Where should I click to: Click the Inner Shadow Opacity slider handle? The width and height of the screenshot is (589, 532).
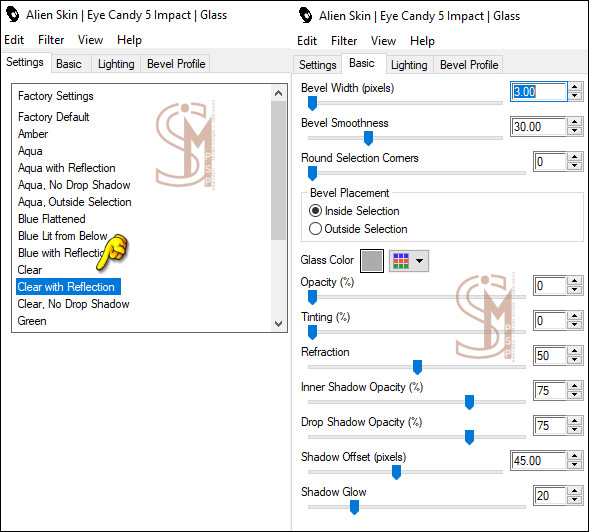pos(469,402)
